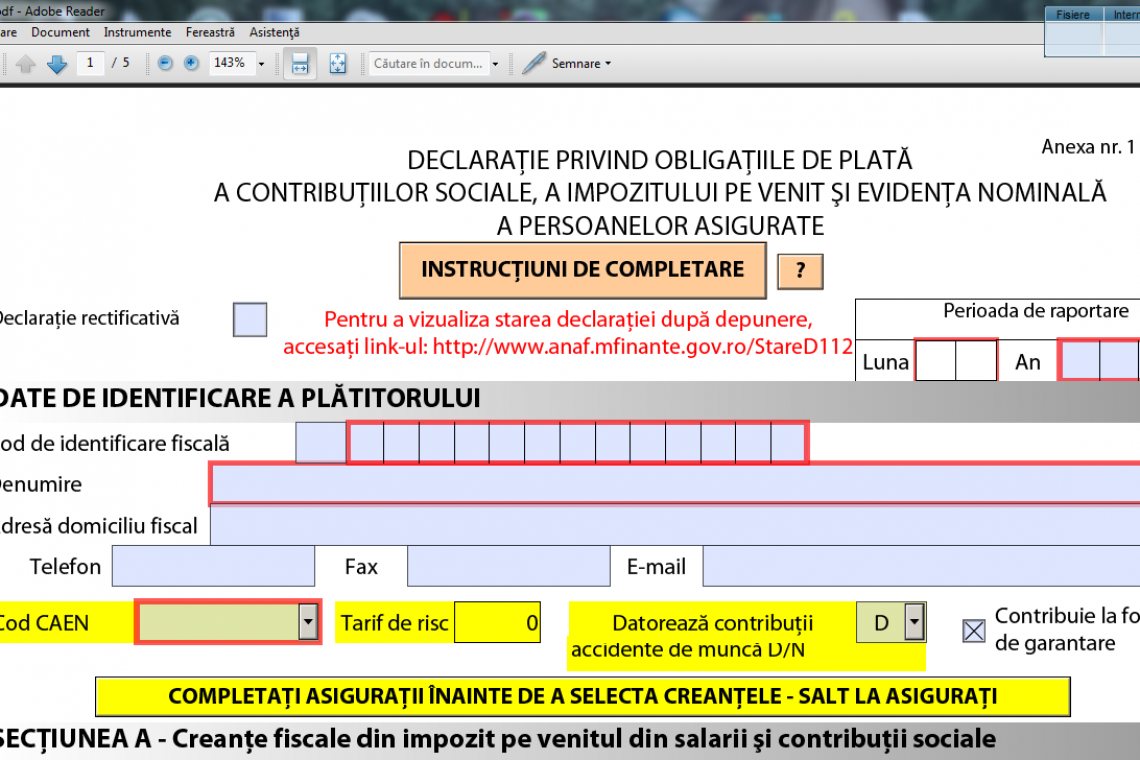Viewport: 1140px width, 760px height.
Task: Click the Fisiere tab in top-right window
Action: (1073, 15)
